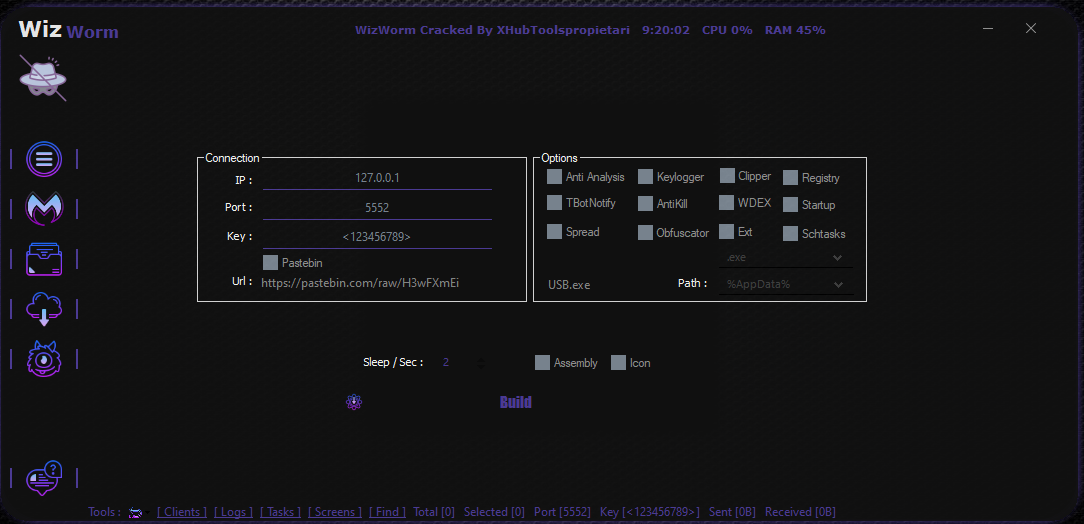
Task: Click the title text crediting XHubToolspropietari
Action: click(492, 30)
